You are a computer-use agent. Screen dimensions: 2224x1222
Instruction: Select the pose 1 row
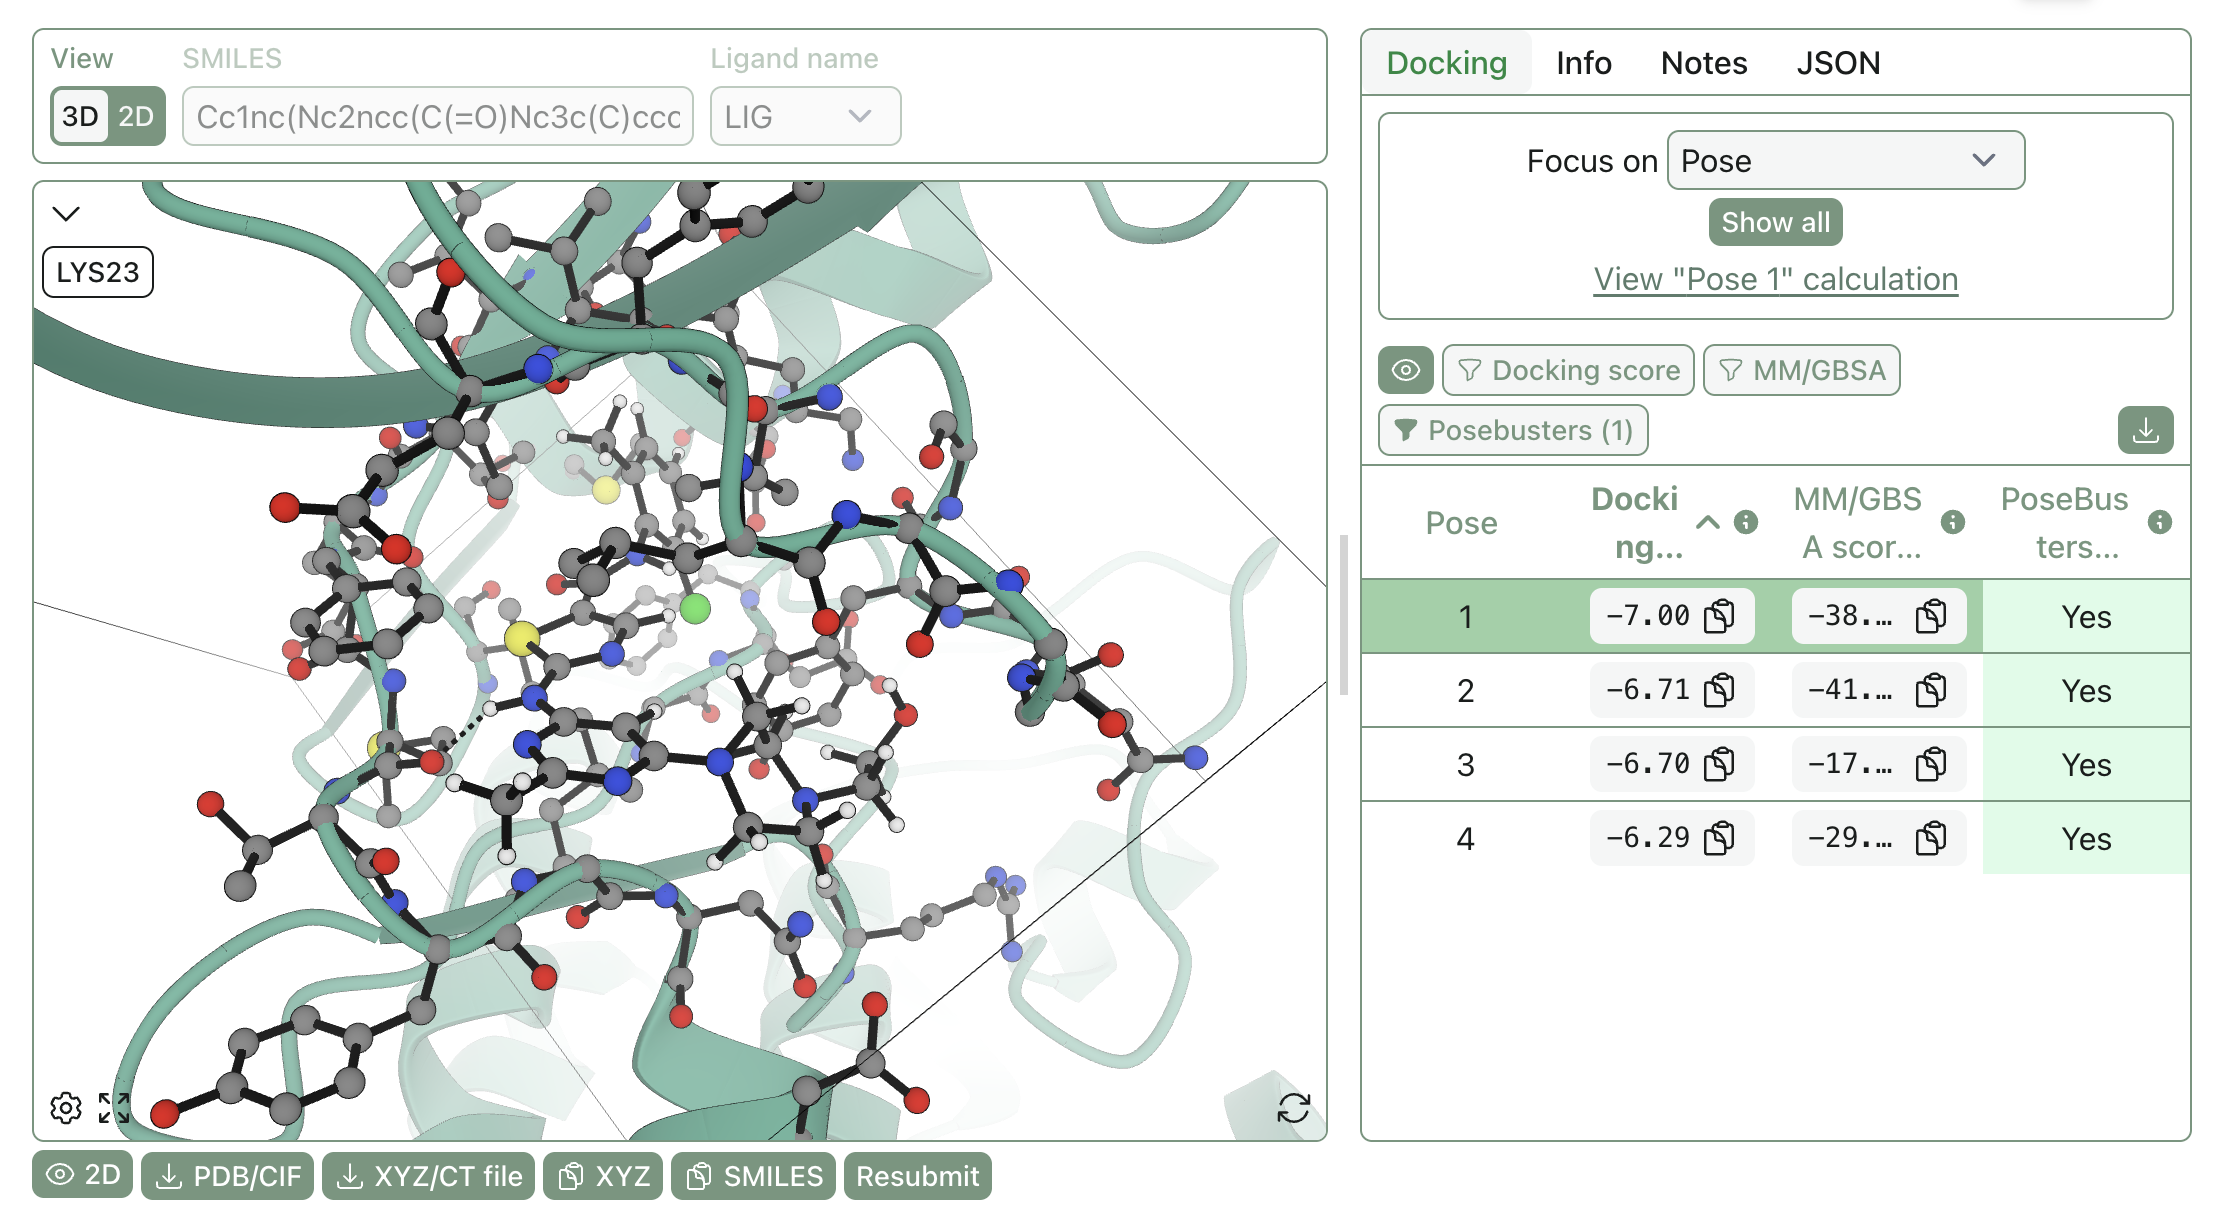point(1775,616)
